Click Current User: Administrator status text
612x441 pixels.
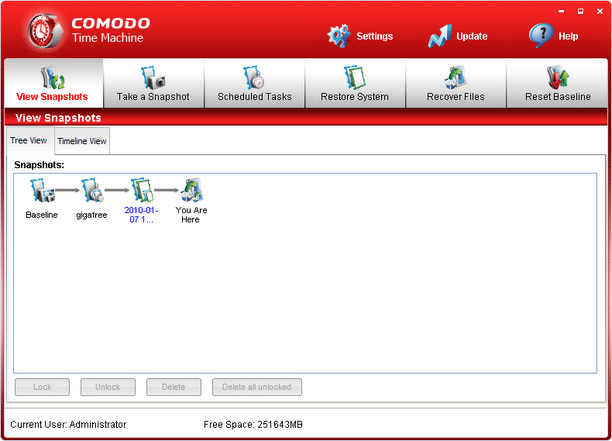[68, 425]
